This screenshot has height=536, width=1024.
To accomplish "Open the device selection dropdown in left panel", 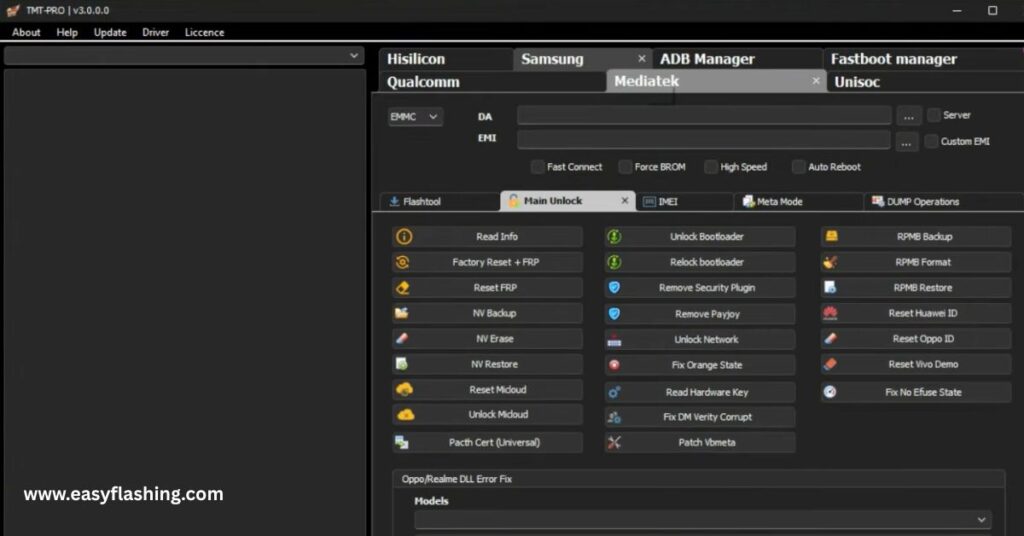I will (x=184, y=55).
